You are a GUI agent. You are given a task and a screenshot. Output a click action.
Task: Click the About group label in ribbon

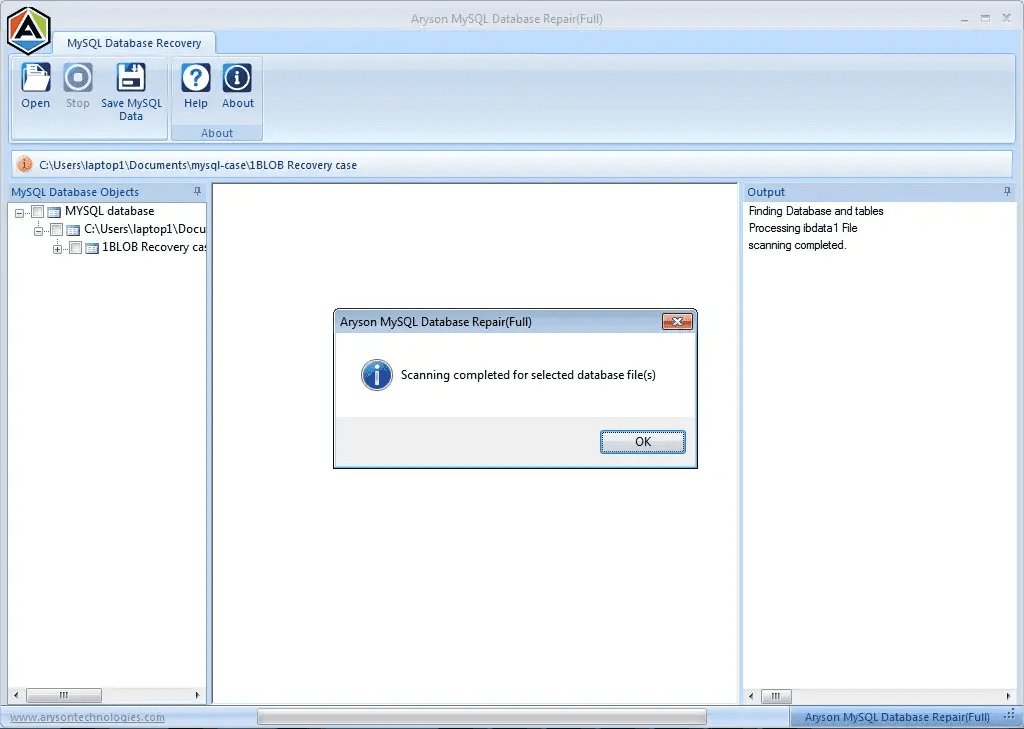(217, 133)
